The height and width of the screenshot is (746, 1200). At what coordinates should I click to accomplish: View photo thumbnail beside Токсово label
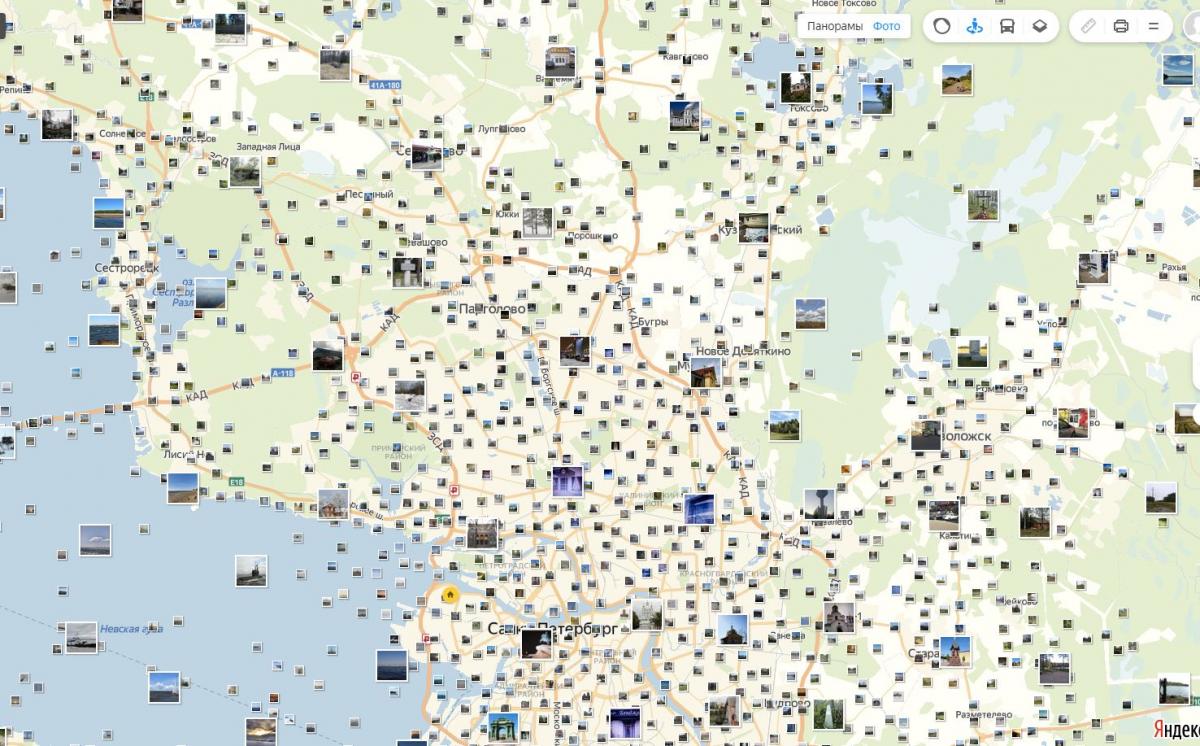coord(797,87)
